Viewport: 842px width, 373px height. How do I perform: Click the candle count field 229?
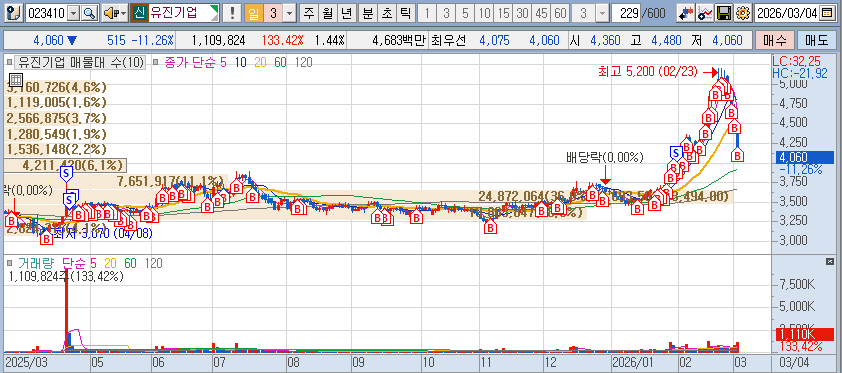point(625,13)
